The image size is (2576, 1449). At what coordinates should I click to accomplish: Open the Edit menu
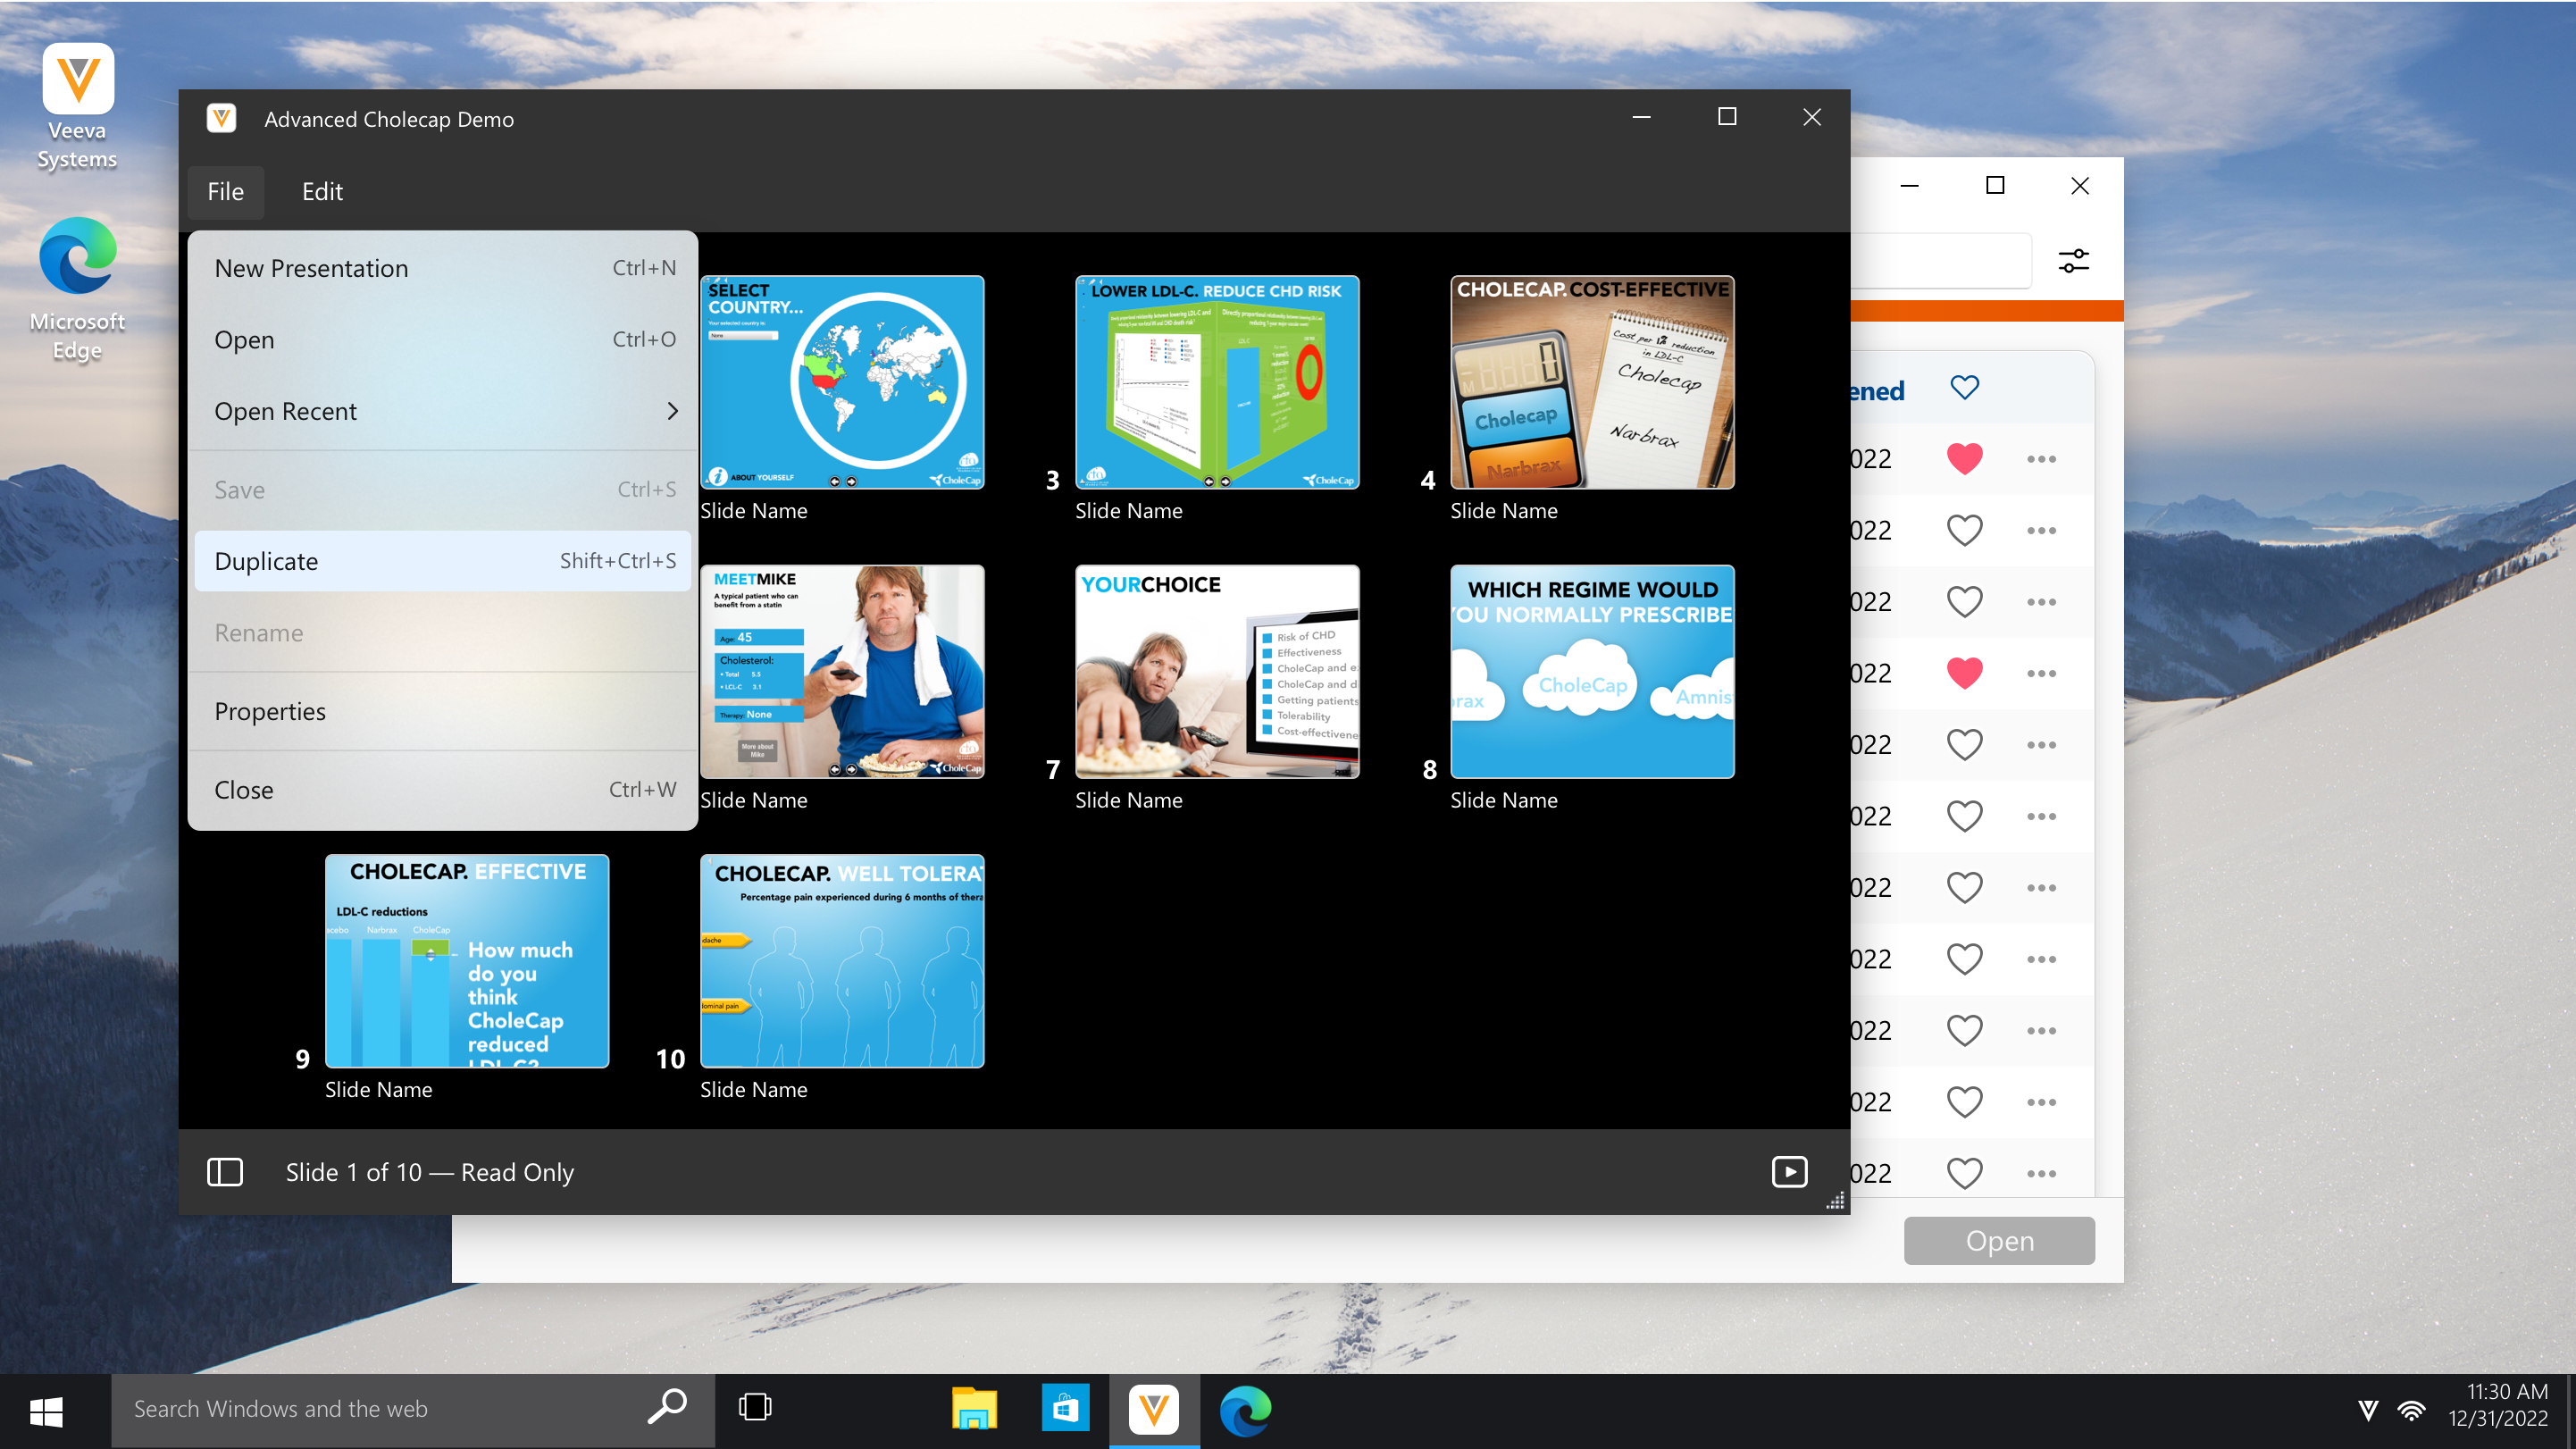click(x=322, y=191)
